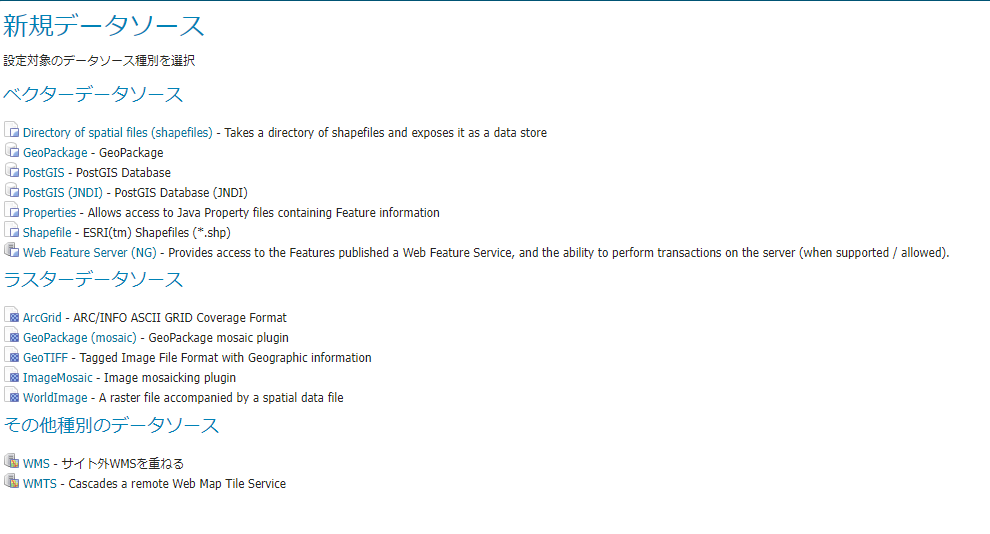Image resolution: width=990 pixels, height=534 pixels.
Task: Click the raster icon next to ArcGrid
Action: pyautogui.click(x=11, y=316)
